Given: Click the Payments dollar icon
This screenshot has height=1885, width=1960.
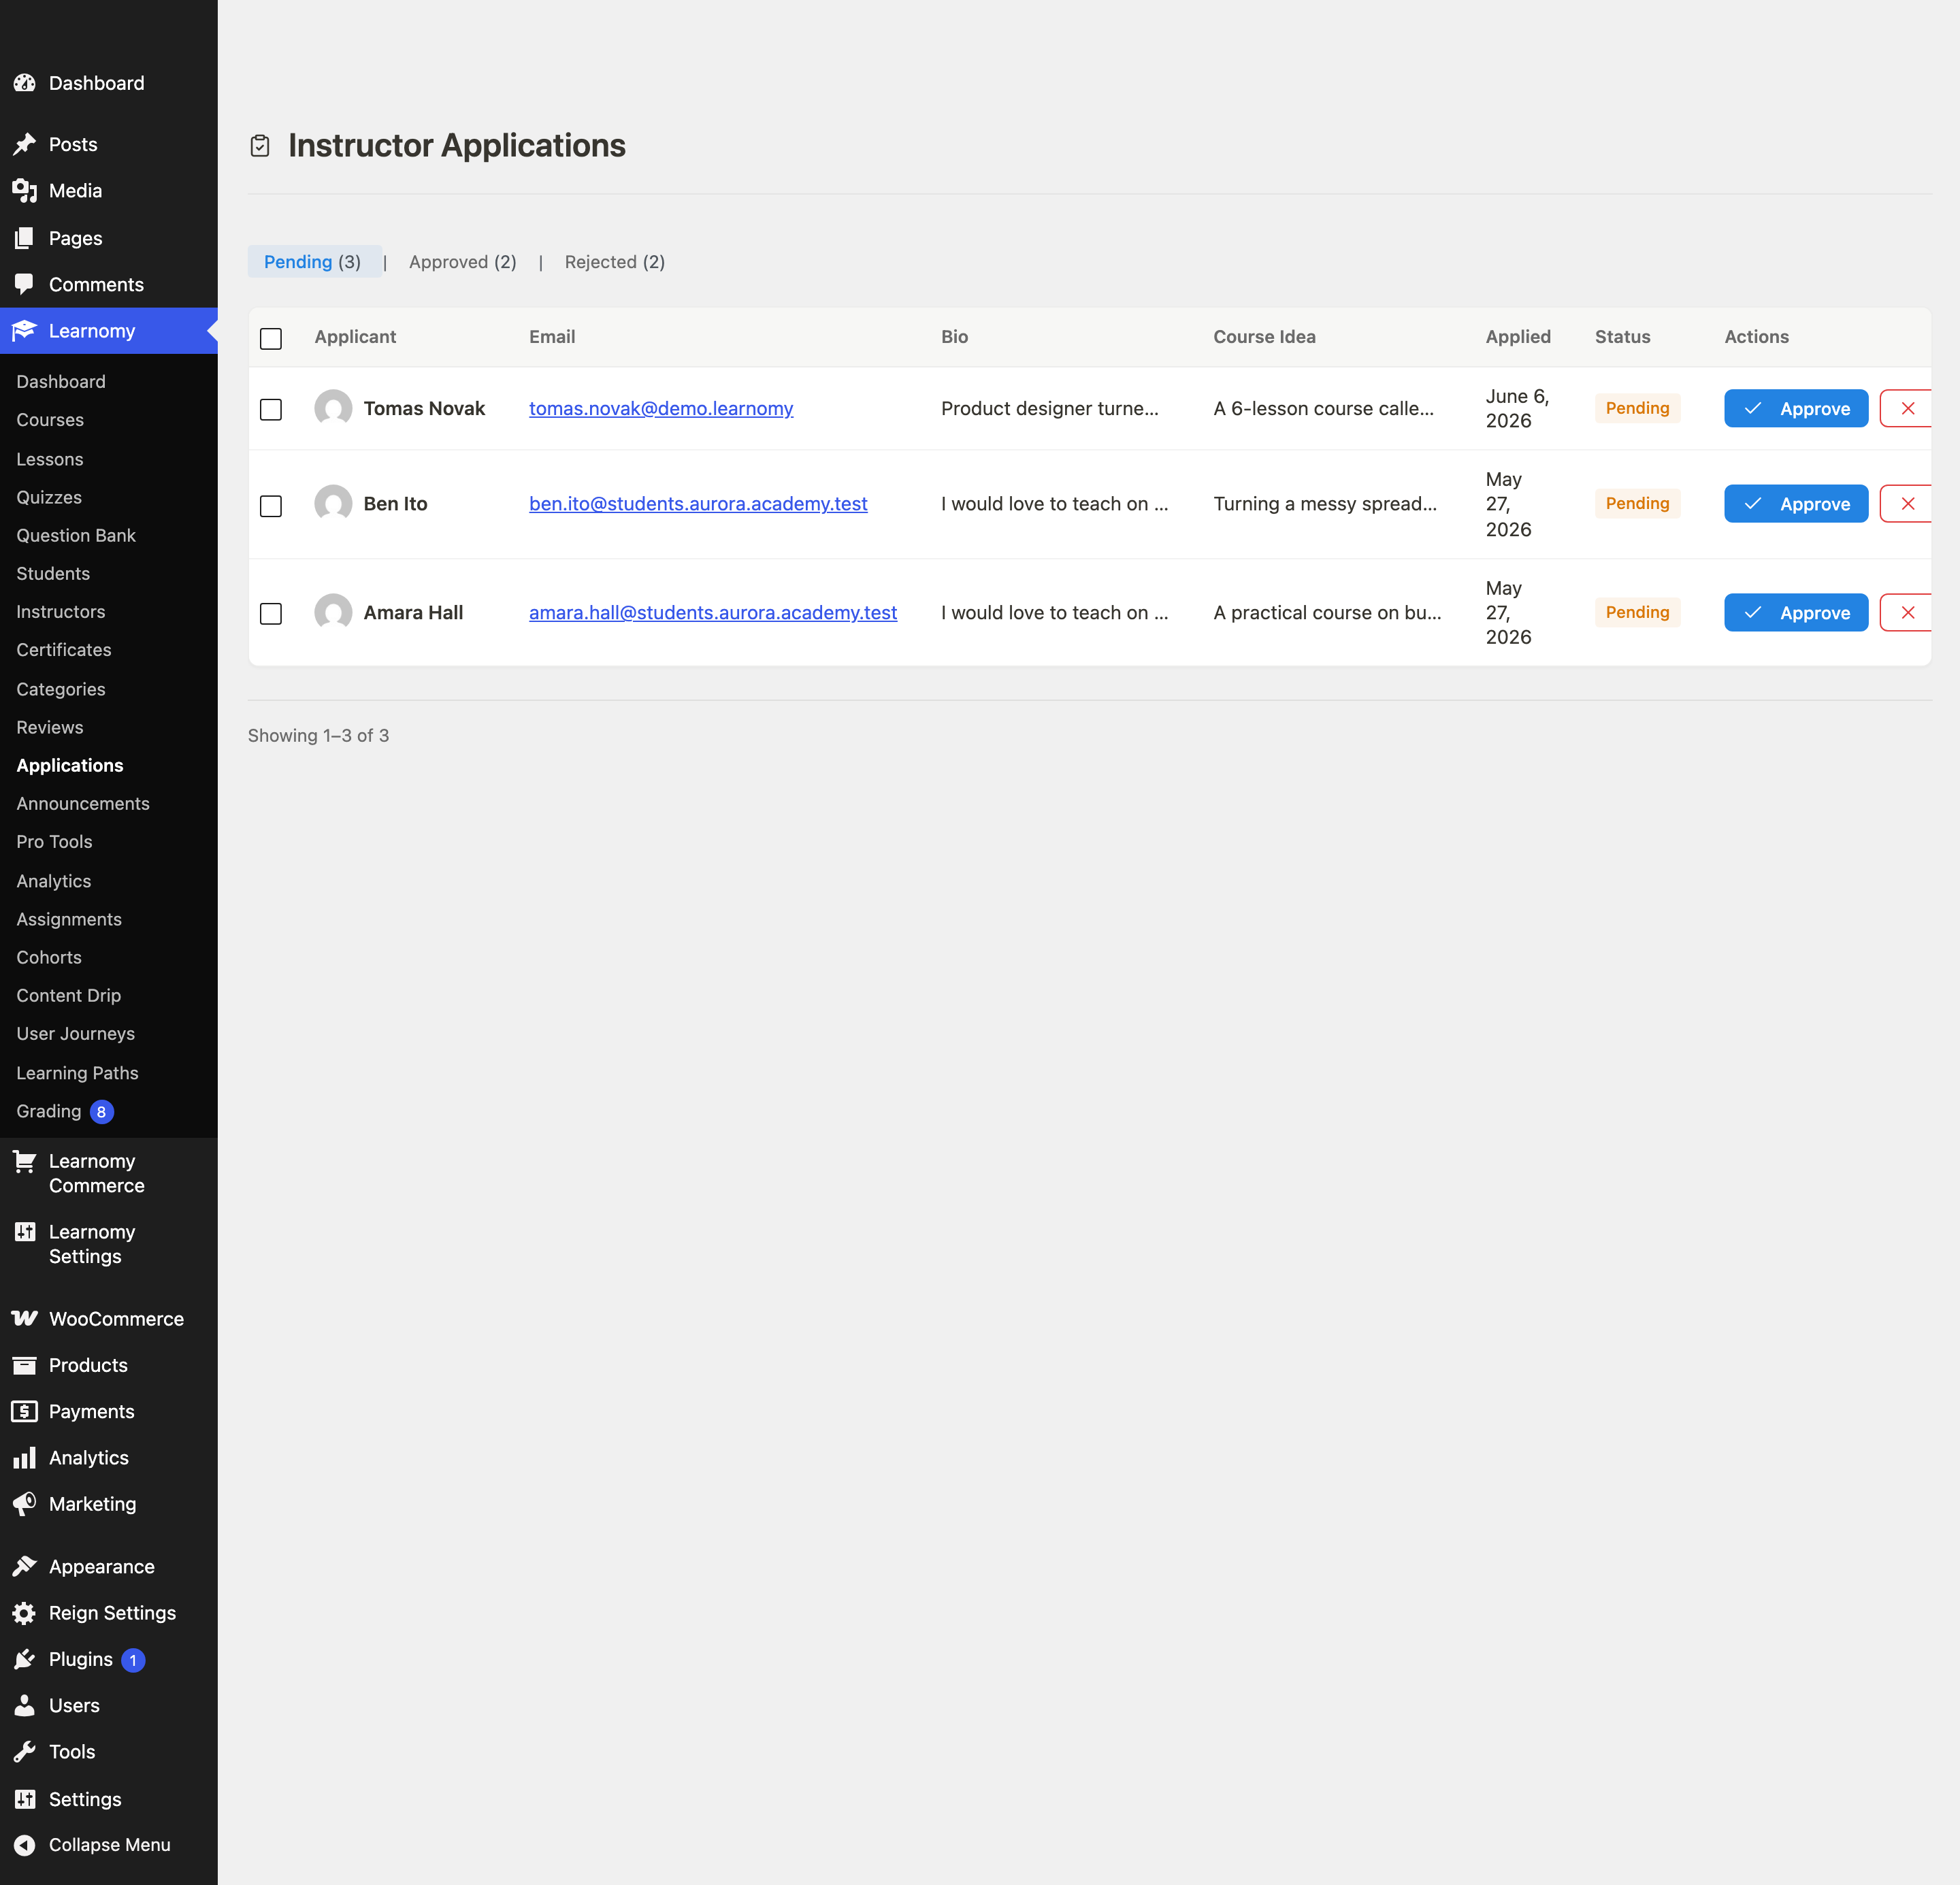Looking at the screenshot, I should (25, 1411).
